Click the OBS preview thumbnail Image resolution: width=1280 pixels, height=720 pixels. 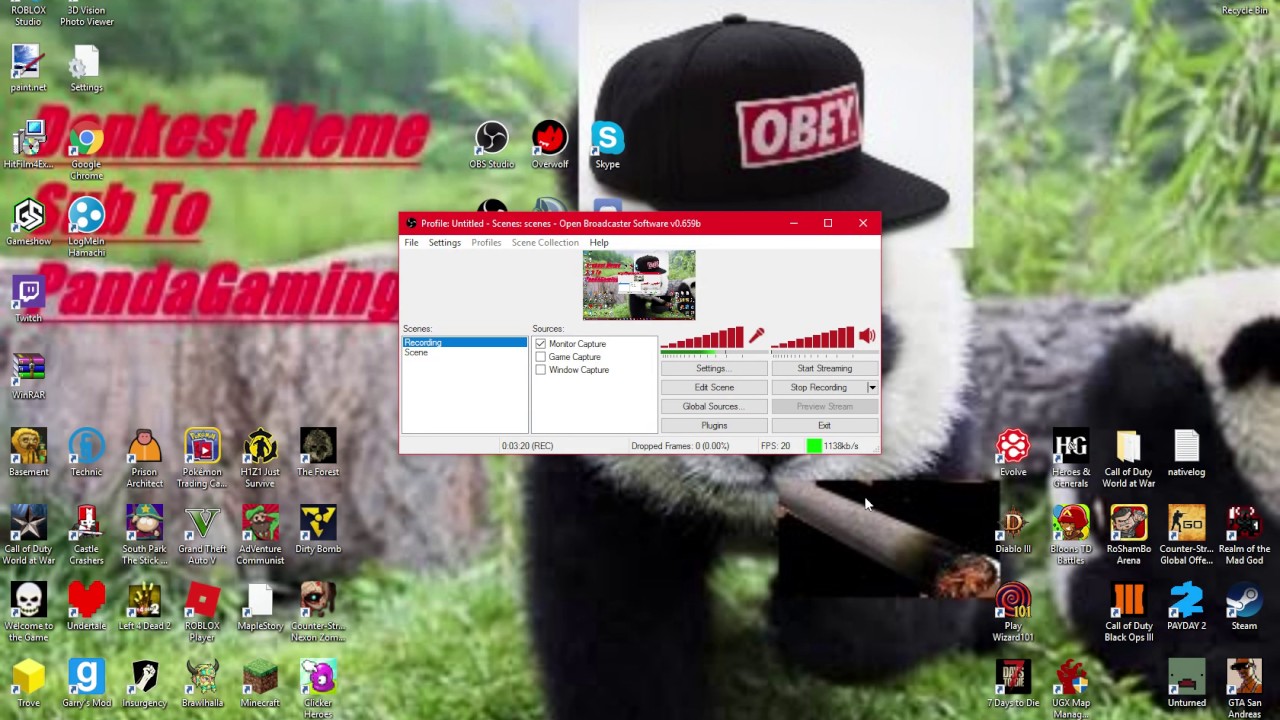[639, 285]
